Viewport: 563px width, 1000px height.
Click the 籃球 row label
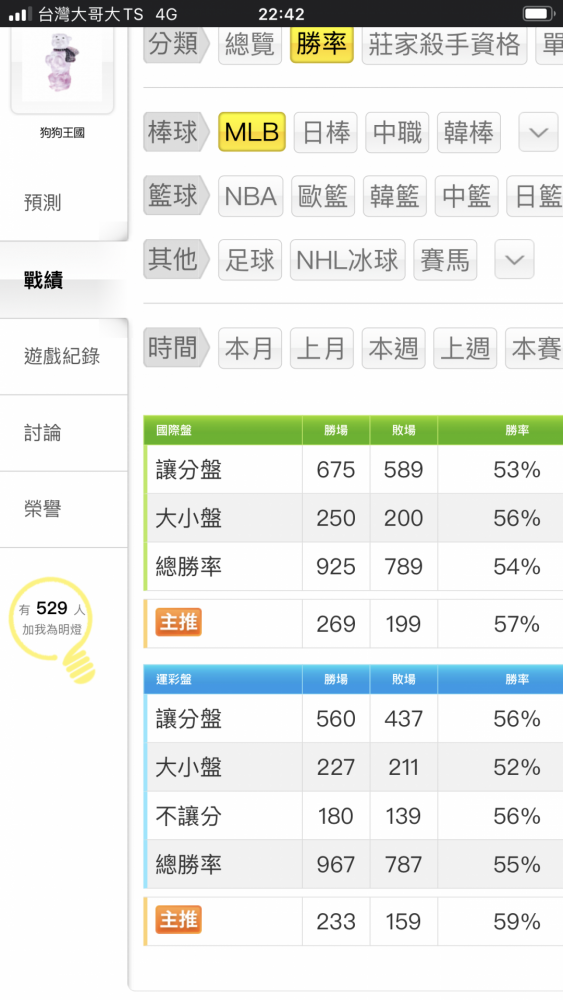tap(177, 196)
